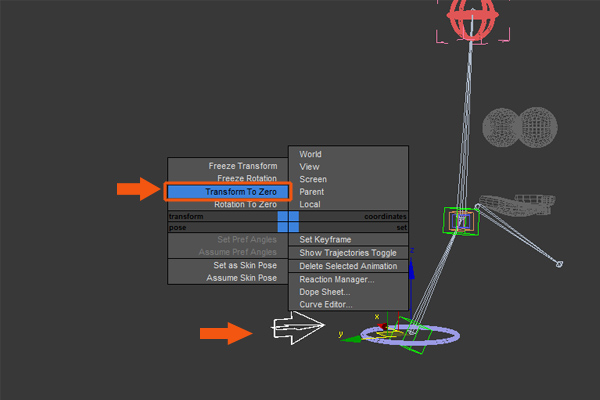
Task: Select the white arrow helper shape
Action: coord(298,328)
